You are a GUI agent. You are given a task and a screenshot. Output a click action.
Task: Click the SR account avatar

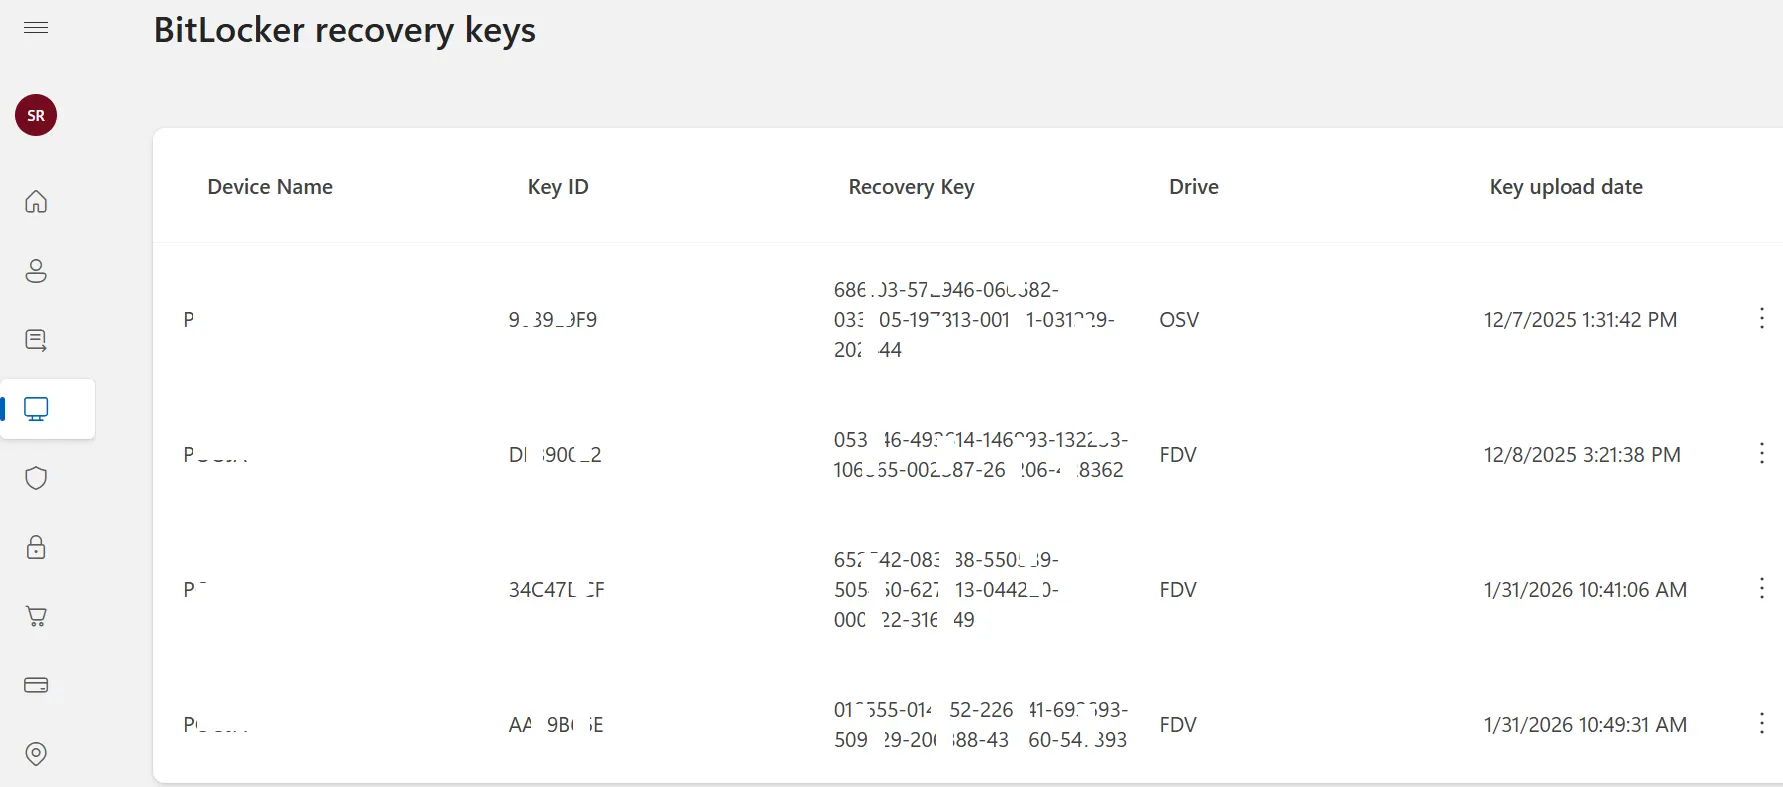36,115
